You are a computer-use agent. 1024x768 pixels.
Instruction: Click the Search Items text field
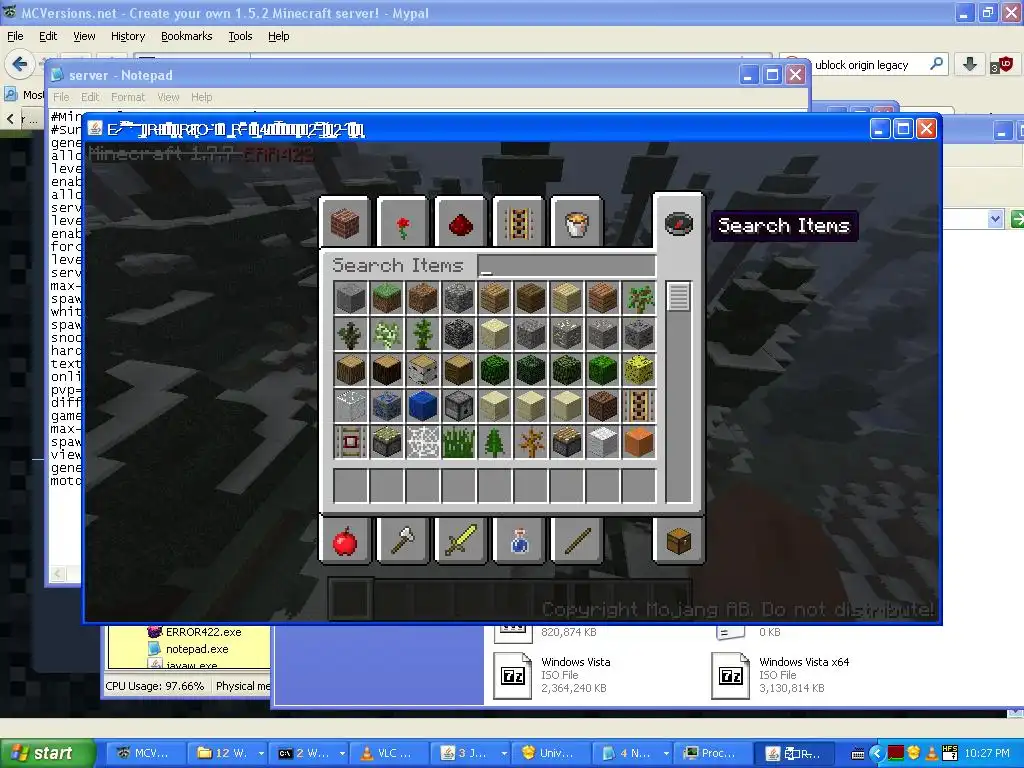[567, 266]
